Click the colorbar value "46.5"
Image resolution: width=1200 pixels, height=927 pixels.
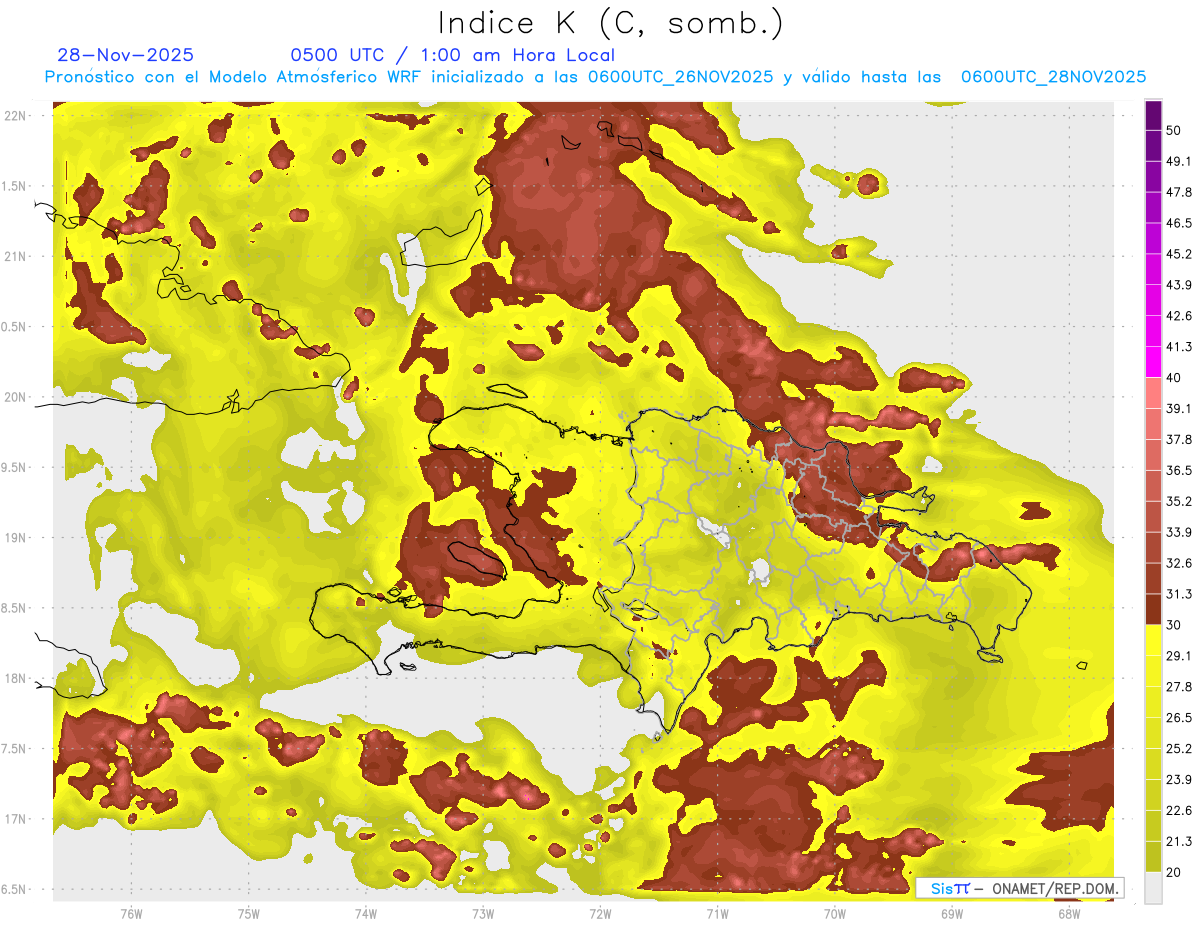coord(1179,223)
